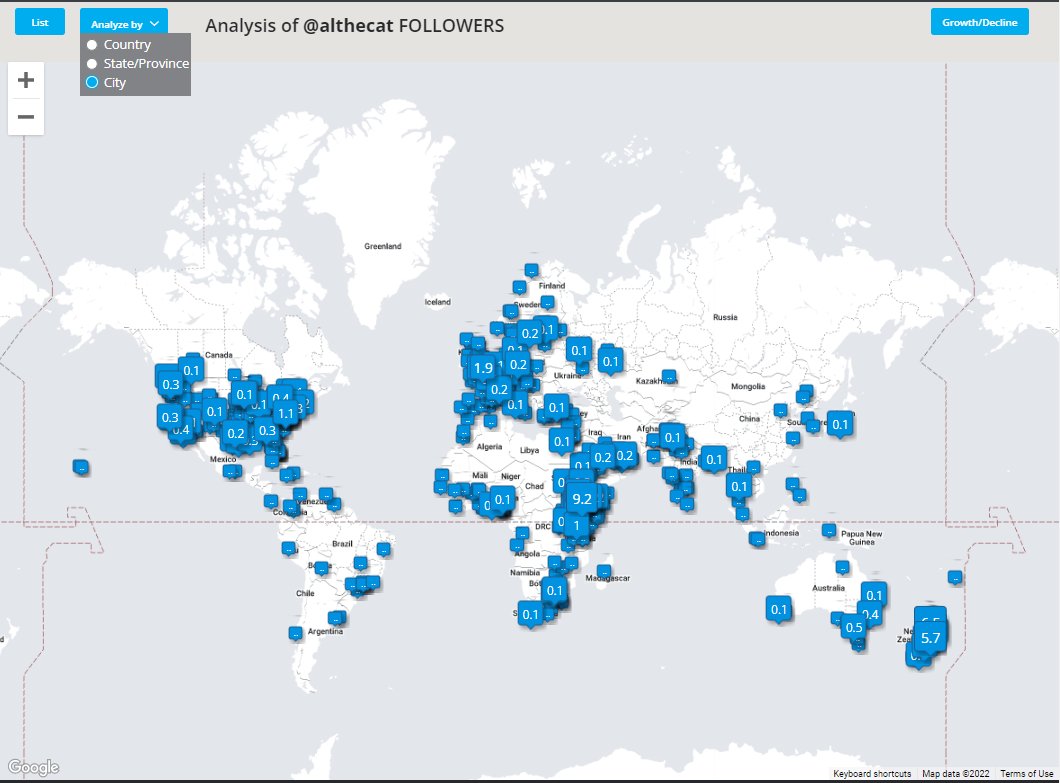Click the Brazil label on the map
1060x783 pixels.
coord(343,544)
